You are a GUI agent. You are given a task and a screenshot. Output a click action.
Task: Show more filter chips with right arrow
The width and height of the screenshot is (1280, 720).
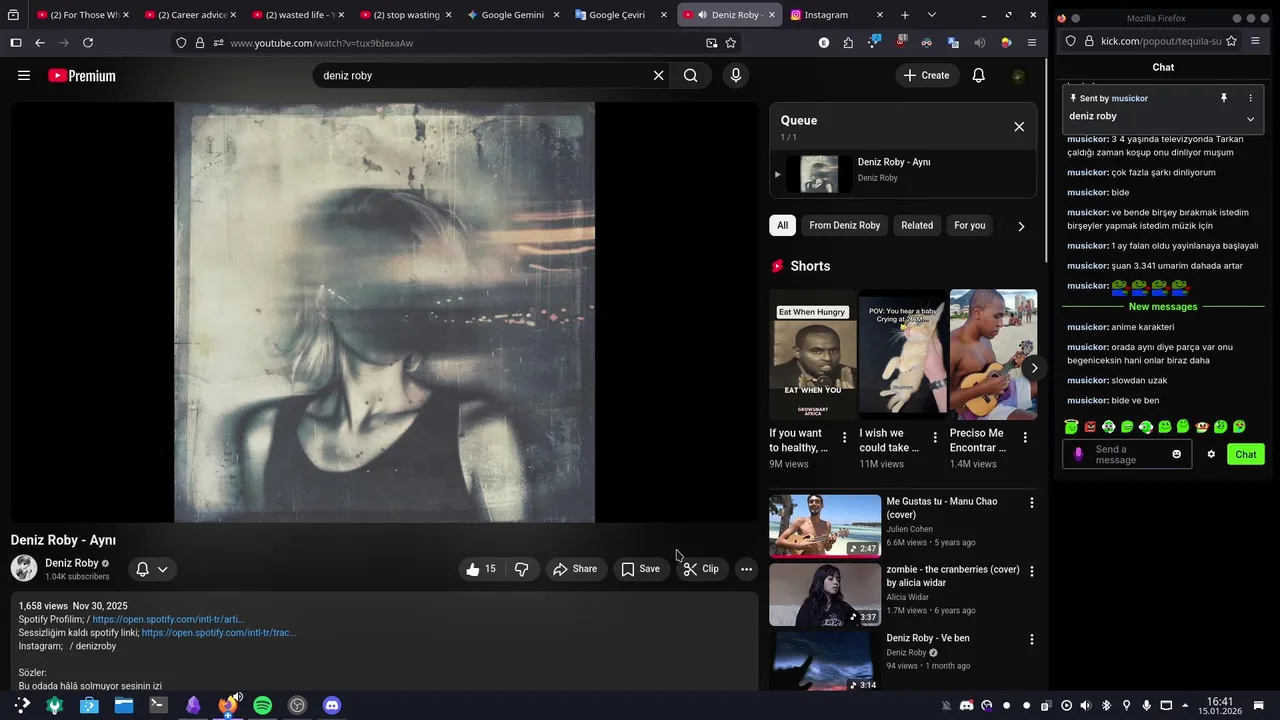pos(1021,226)
